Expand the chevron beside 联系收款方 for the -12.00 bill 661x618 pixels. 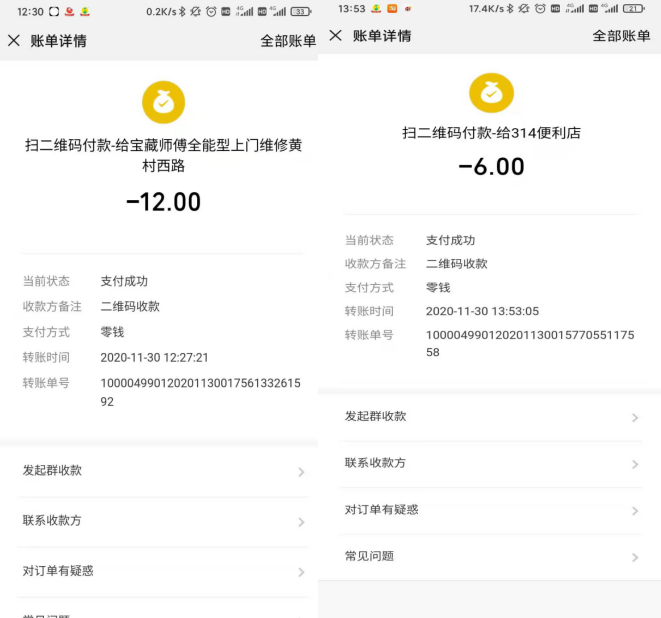click(x=301, y=522)
